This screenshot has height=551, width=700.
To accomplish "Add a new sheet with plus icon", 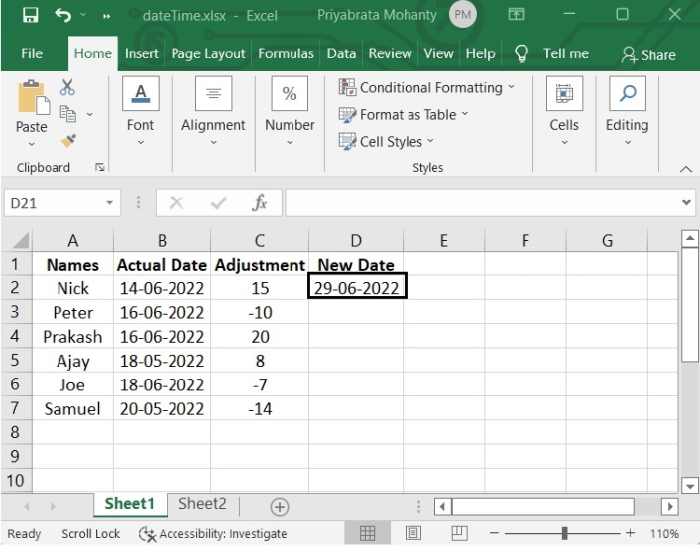I will [x=280, y=507].
